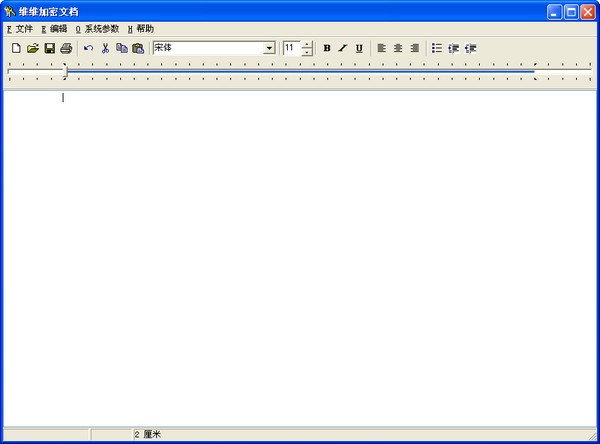
Task: Open the 系统参数 menu
Action: point(97,29)
